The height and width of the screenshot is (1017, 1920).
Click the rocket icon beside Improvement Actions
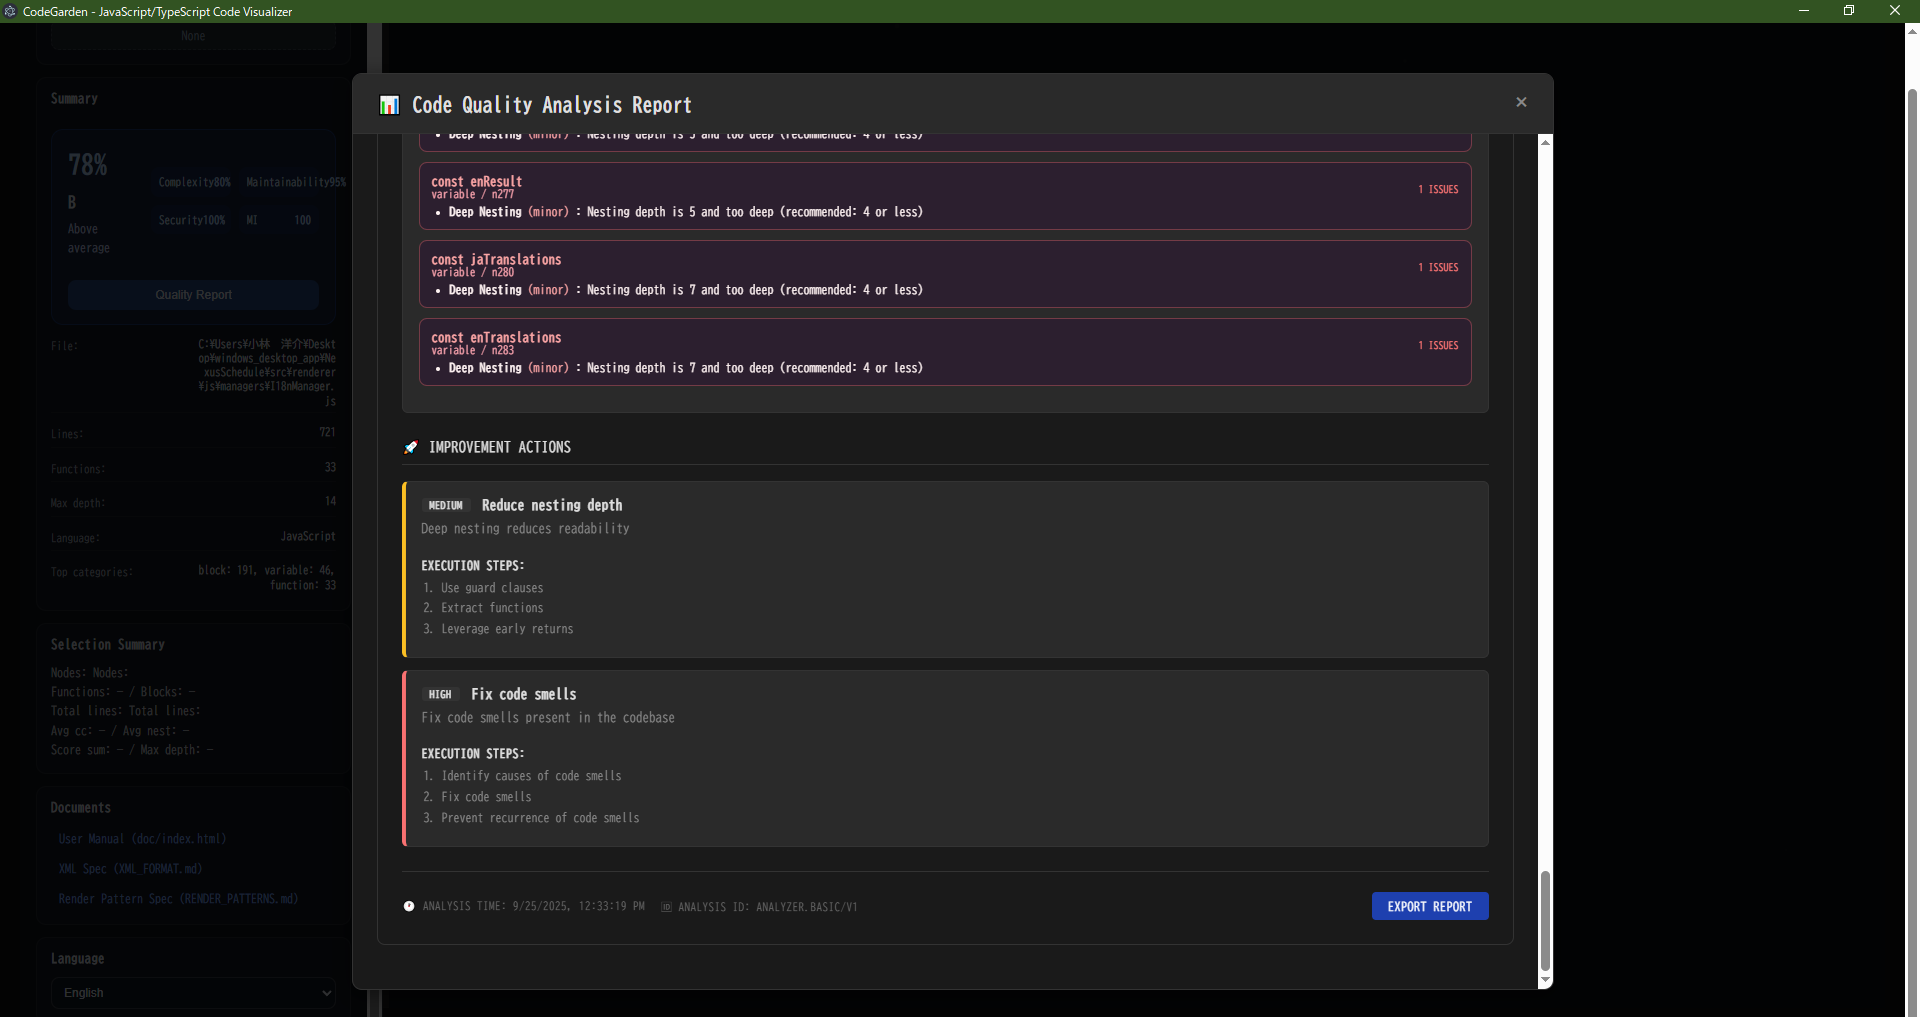click(410, 447)
